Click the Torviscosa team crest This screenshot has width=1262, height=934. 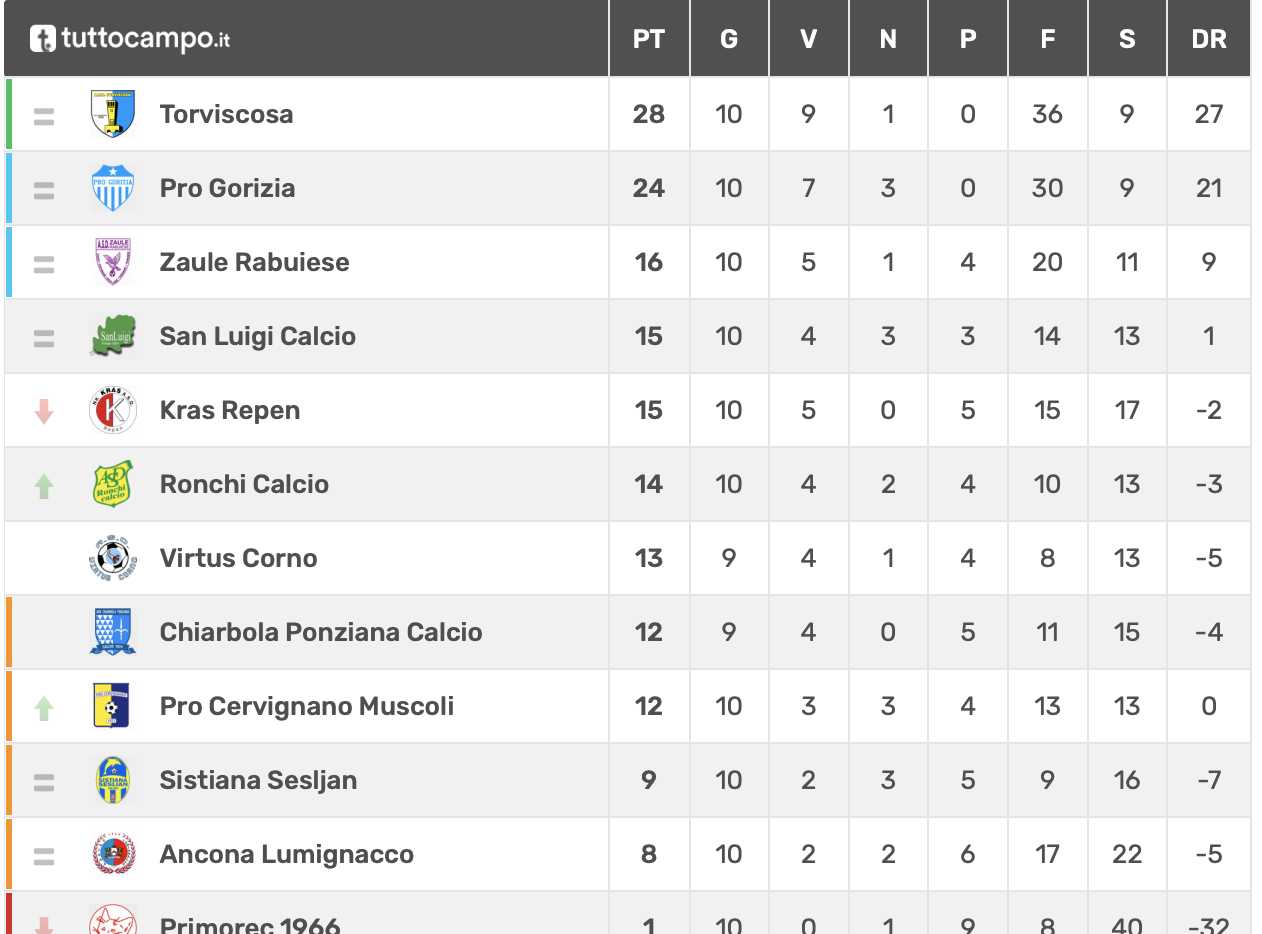coord(112,114)
